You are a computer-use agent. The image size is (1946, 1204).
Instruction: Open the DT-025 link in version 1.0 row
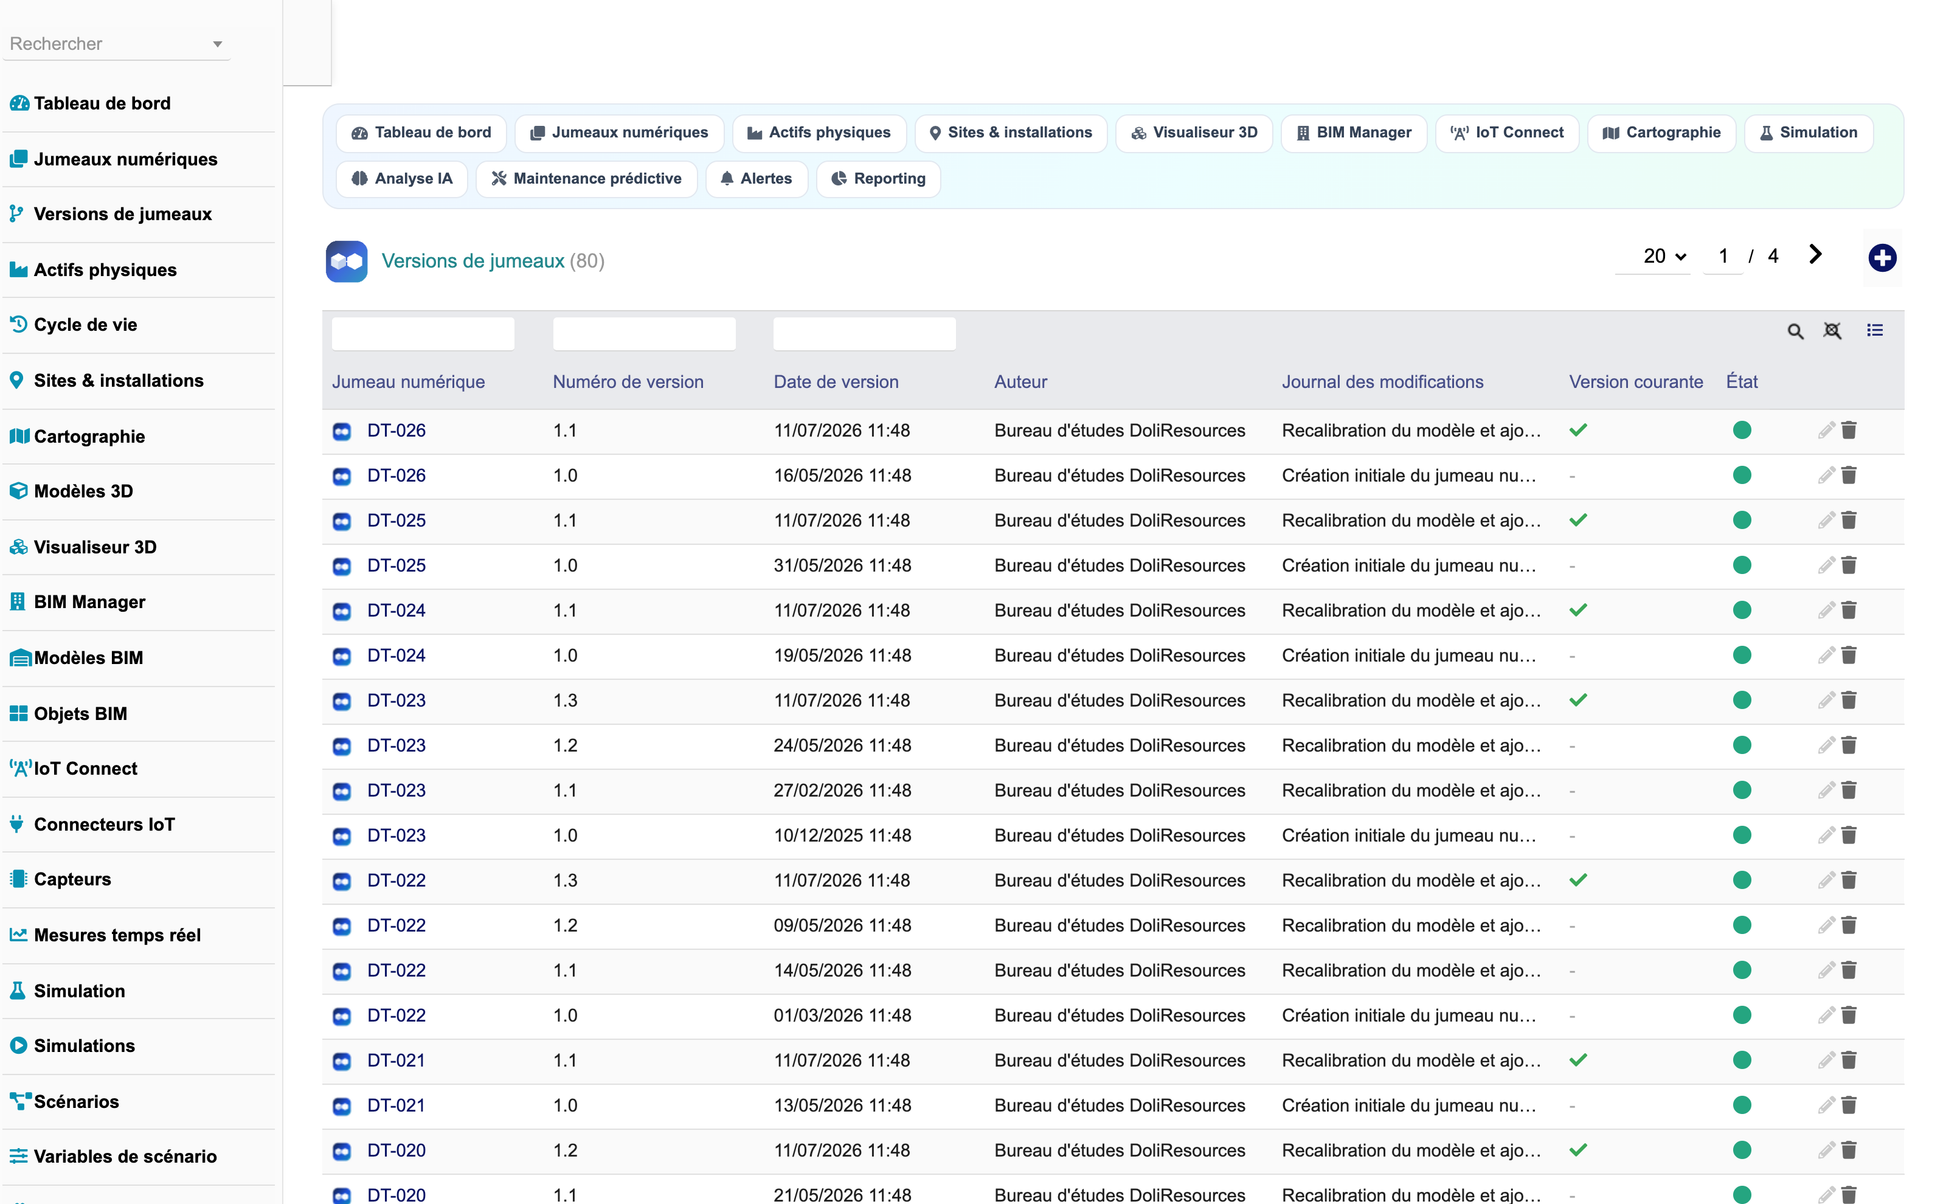point(396,566)
